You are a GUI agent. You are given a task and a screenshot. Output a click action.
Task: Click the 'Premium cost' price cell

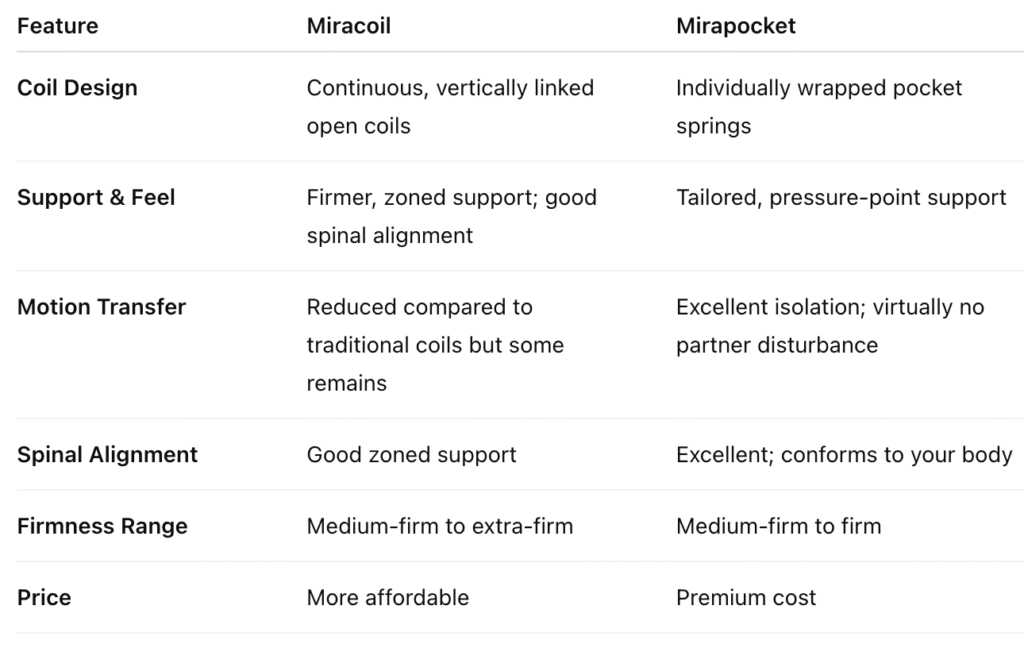(x=745, y=598)
